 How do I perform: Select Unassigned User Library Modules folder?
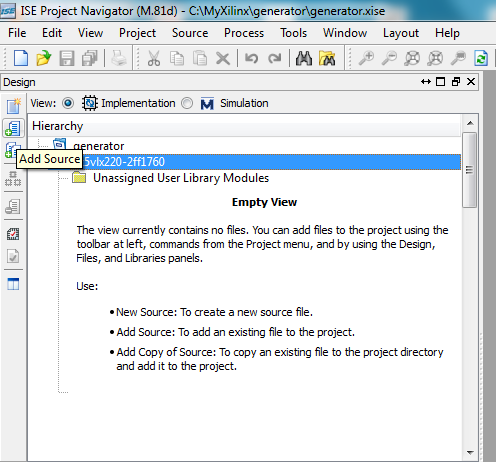click(x=181, y=178)
